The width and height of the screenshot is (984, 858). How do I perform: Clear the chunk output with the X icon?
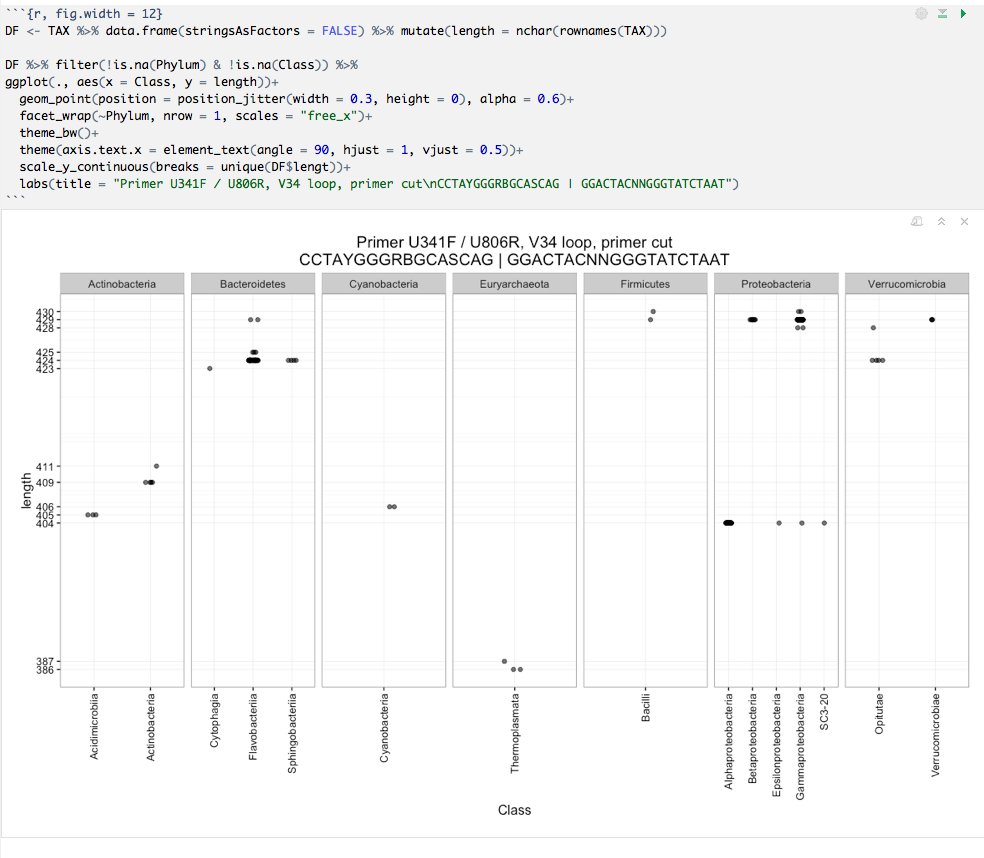(965, 222)
